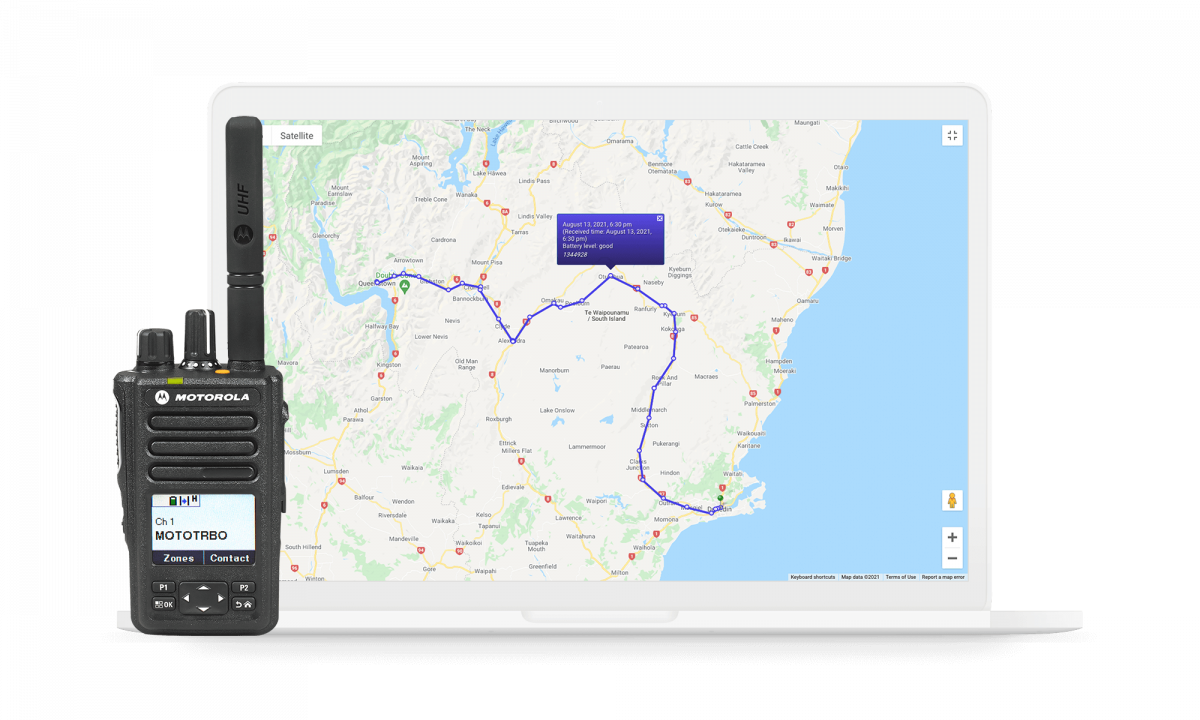Click Report a map error link
Viewport: 1200px width, 720px height.
click(x=943, y=577)
